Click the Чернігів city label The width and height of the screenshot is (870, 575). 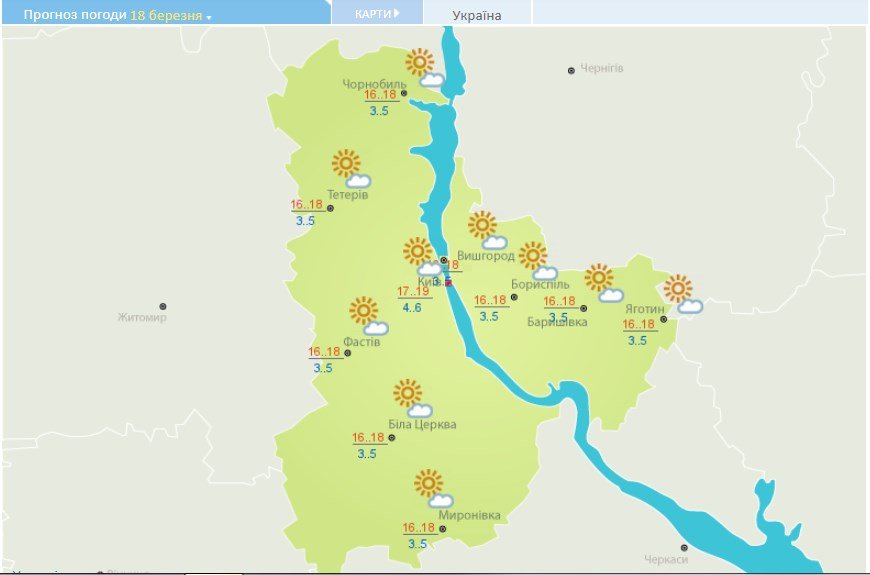602,68
